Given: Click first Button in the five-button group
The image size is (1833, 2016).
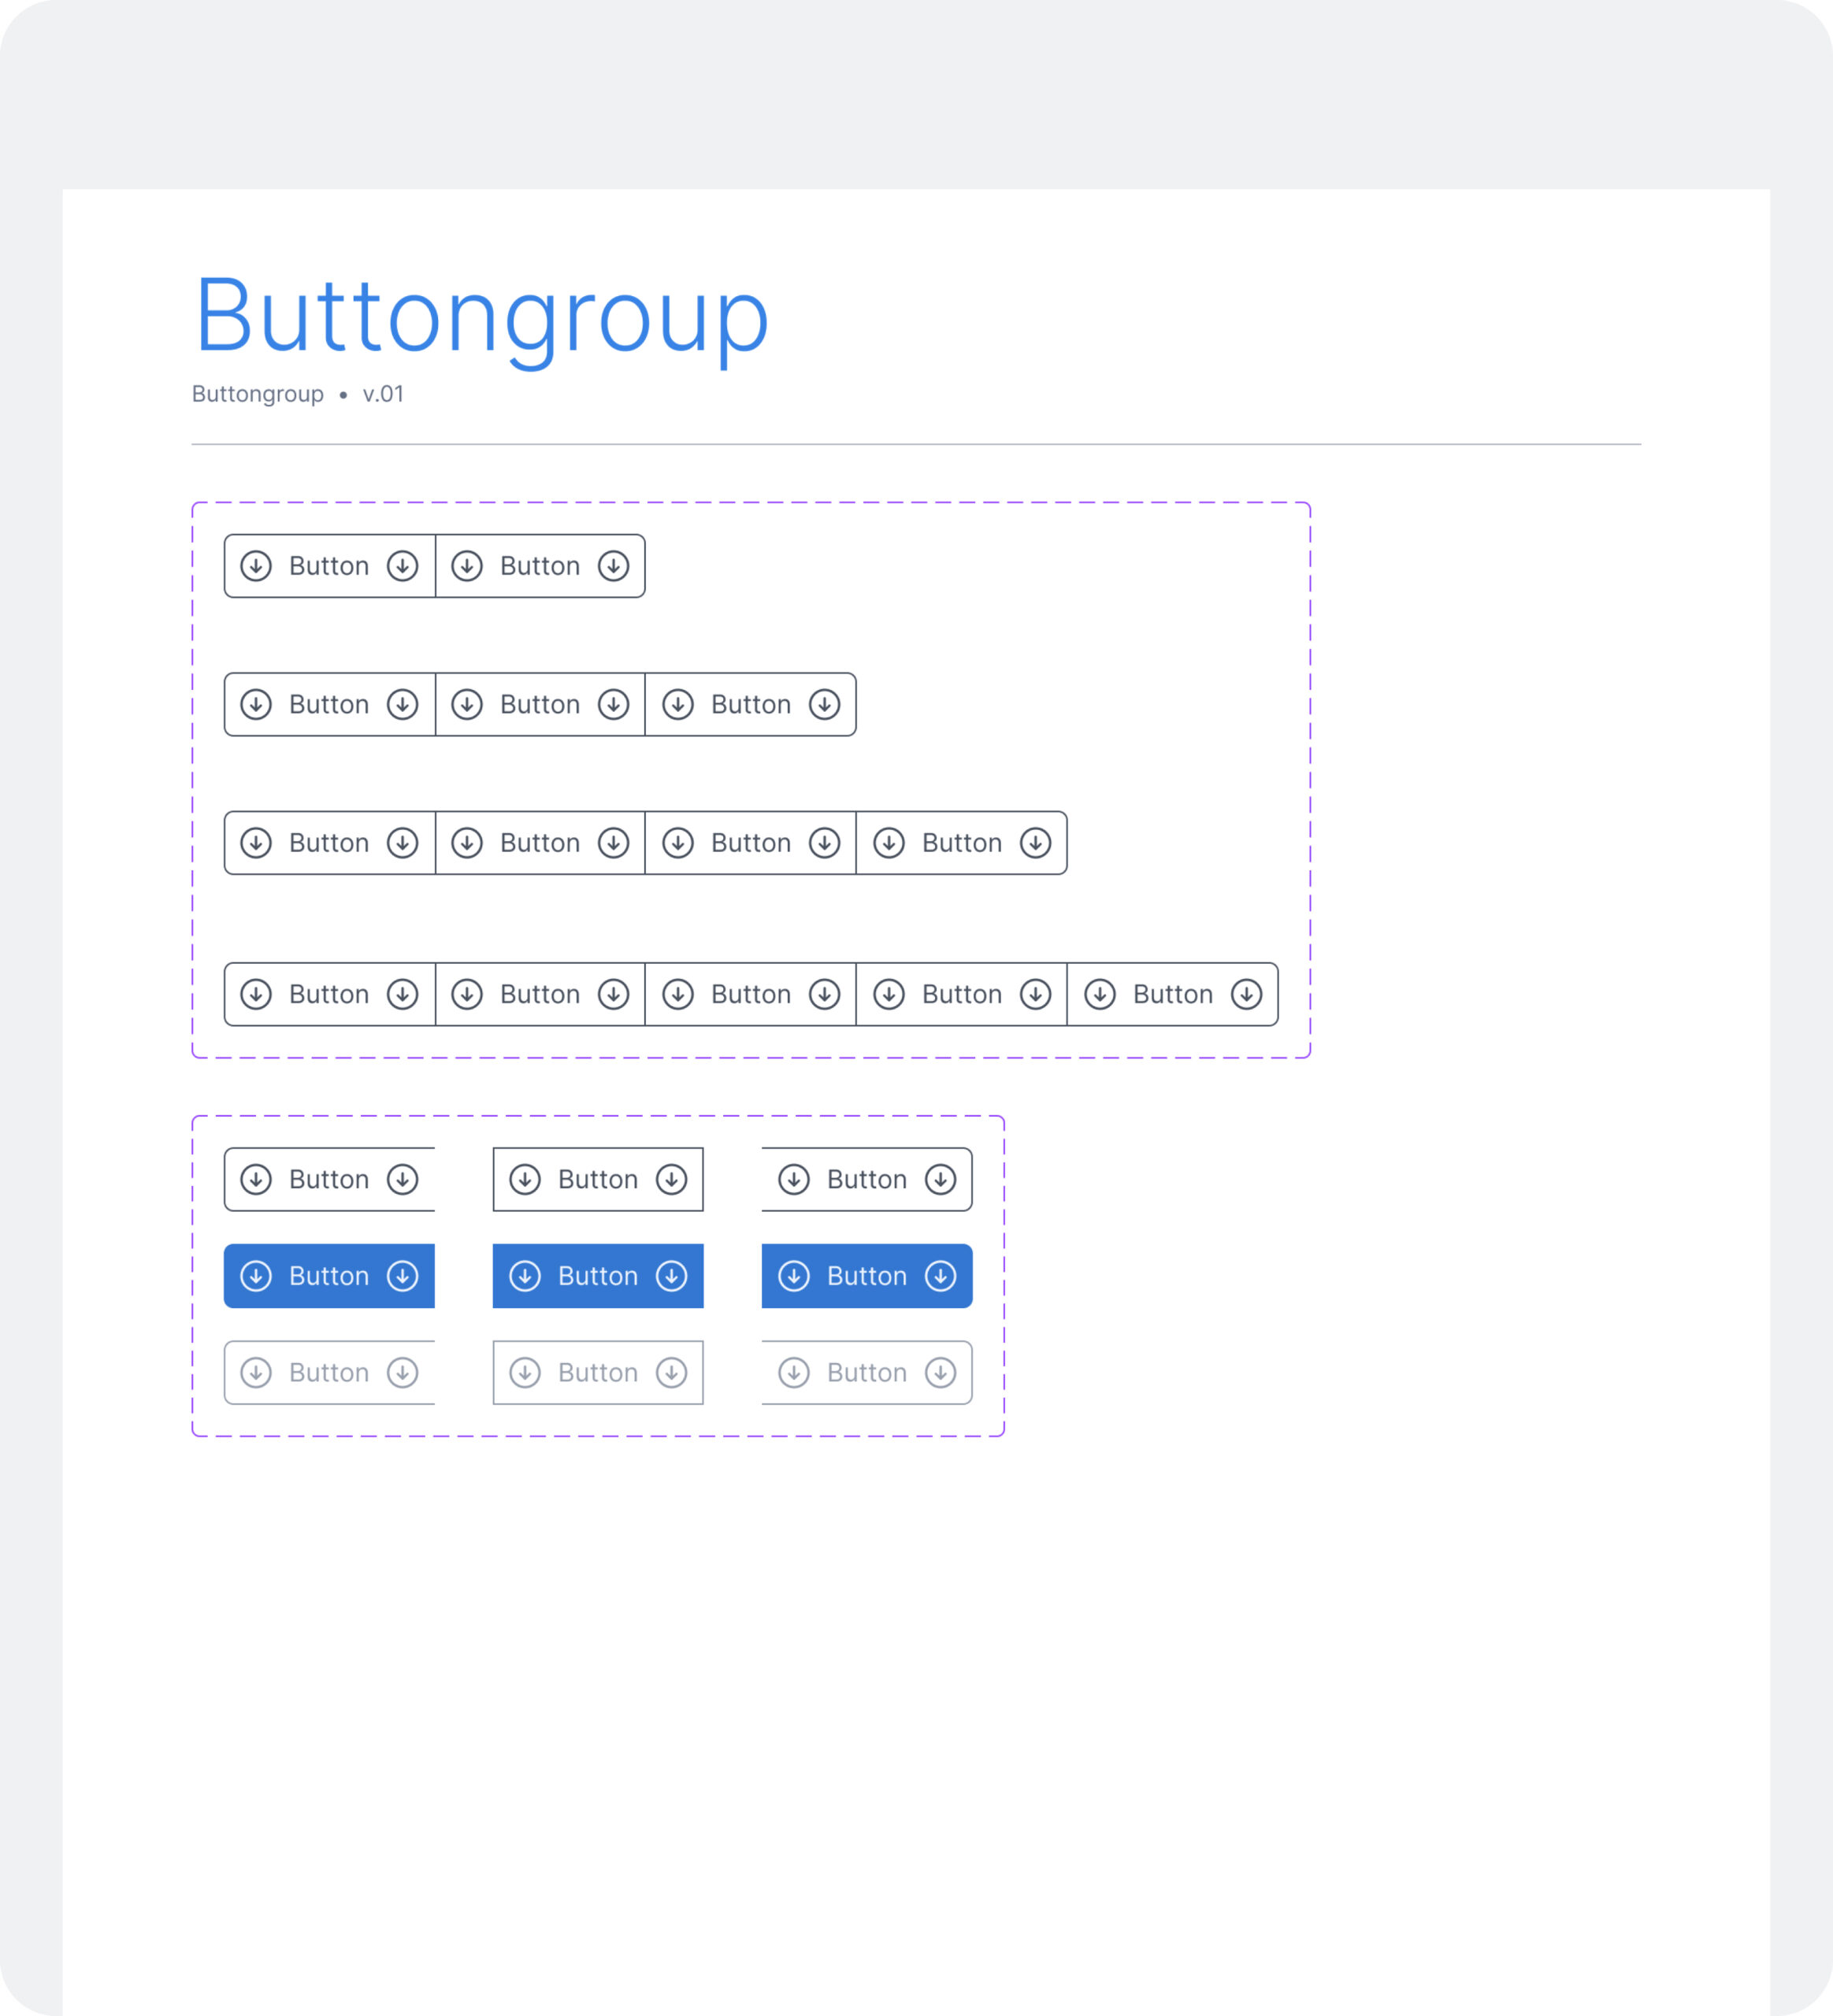Looking at the screenshot, I should point(329,994).
